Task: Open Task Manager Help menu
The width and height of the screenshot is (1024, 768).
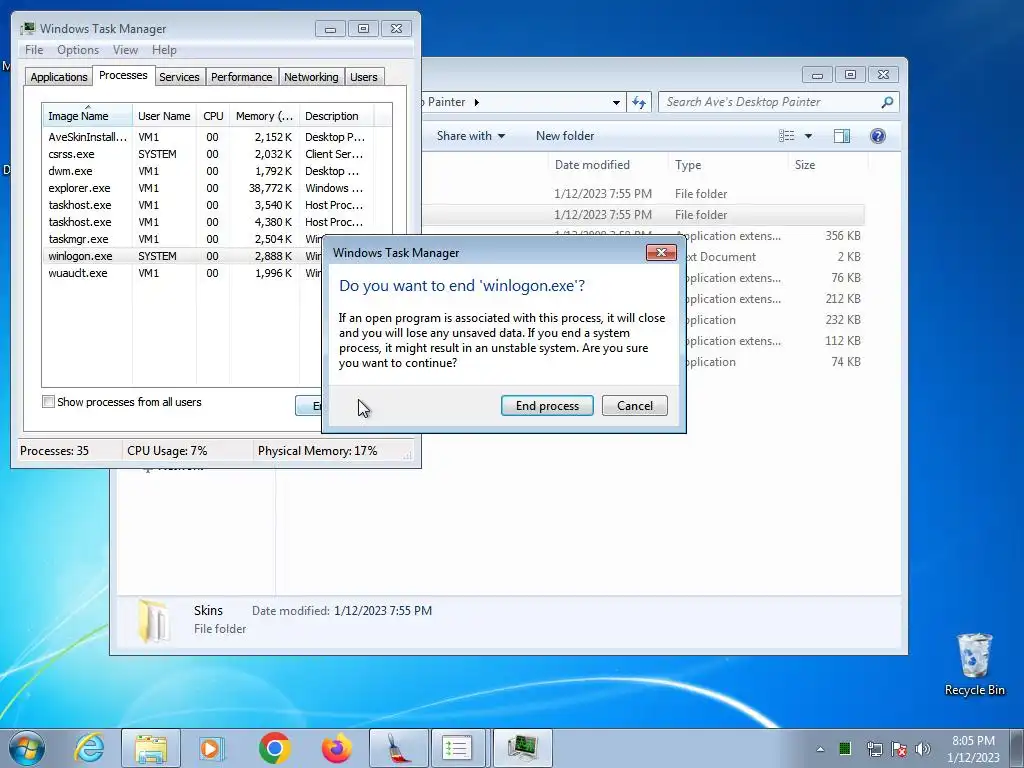Action: (x=164, y=50)
